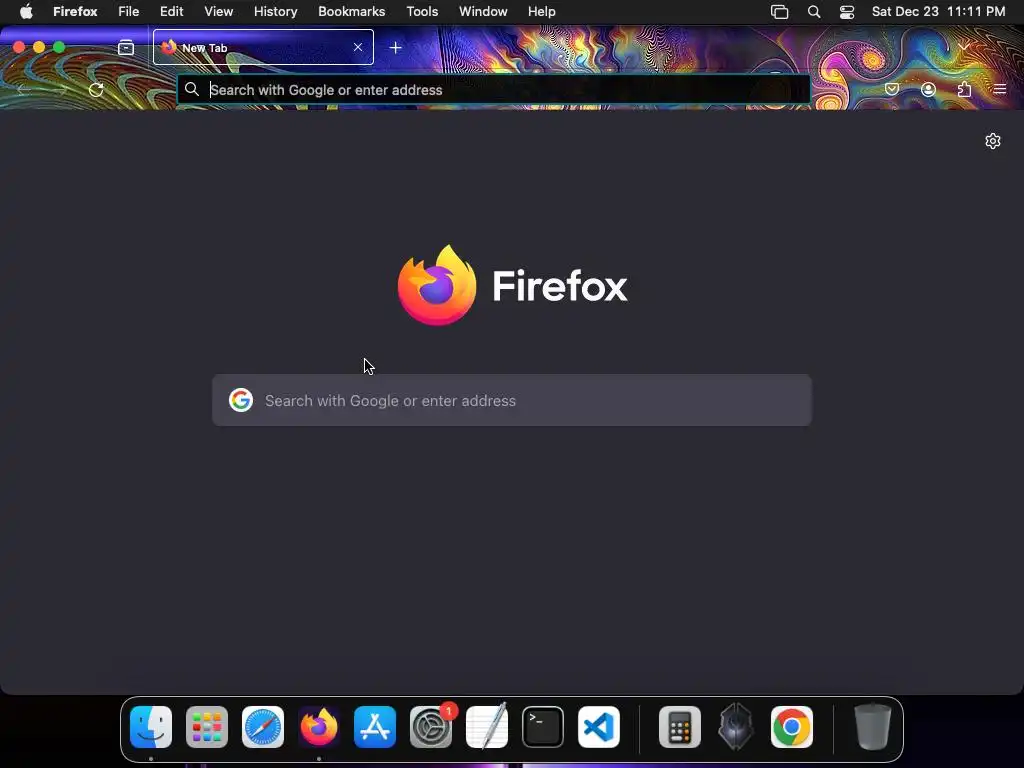The height and width of the screenshot is (768, 1024).
Task: Open the Trash from the dock
Action: [873, 727]
